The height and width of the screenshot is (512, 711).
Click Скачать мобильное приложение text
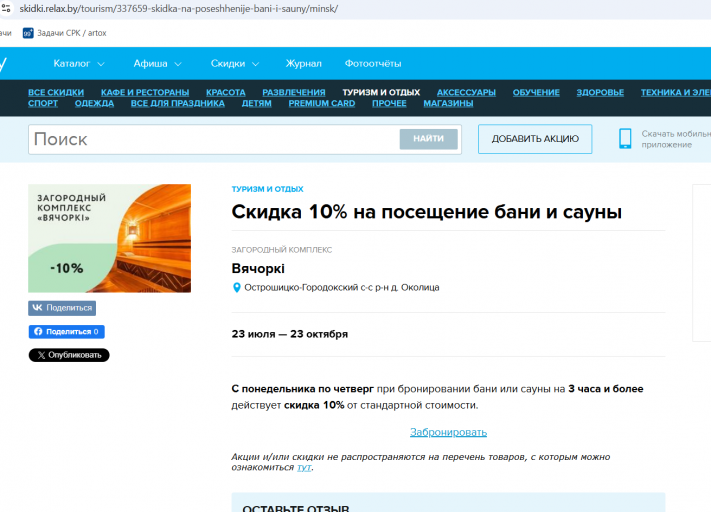pos(676,139)
